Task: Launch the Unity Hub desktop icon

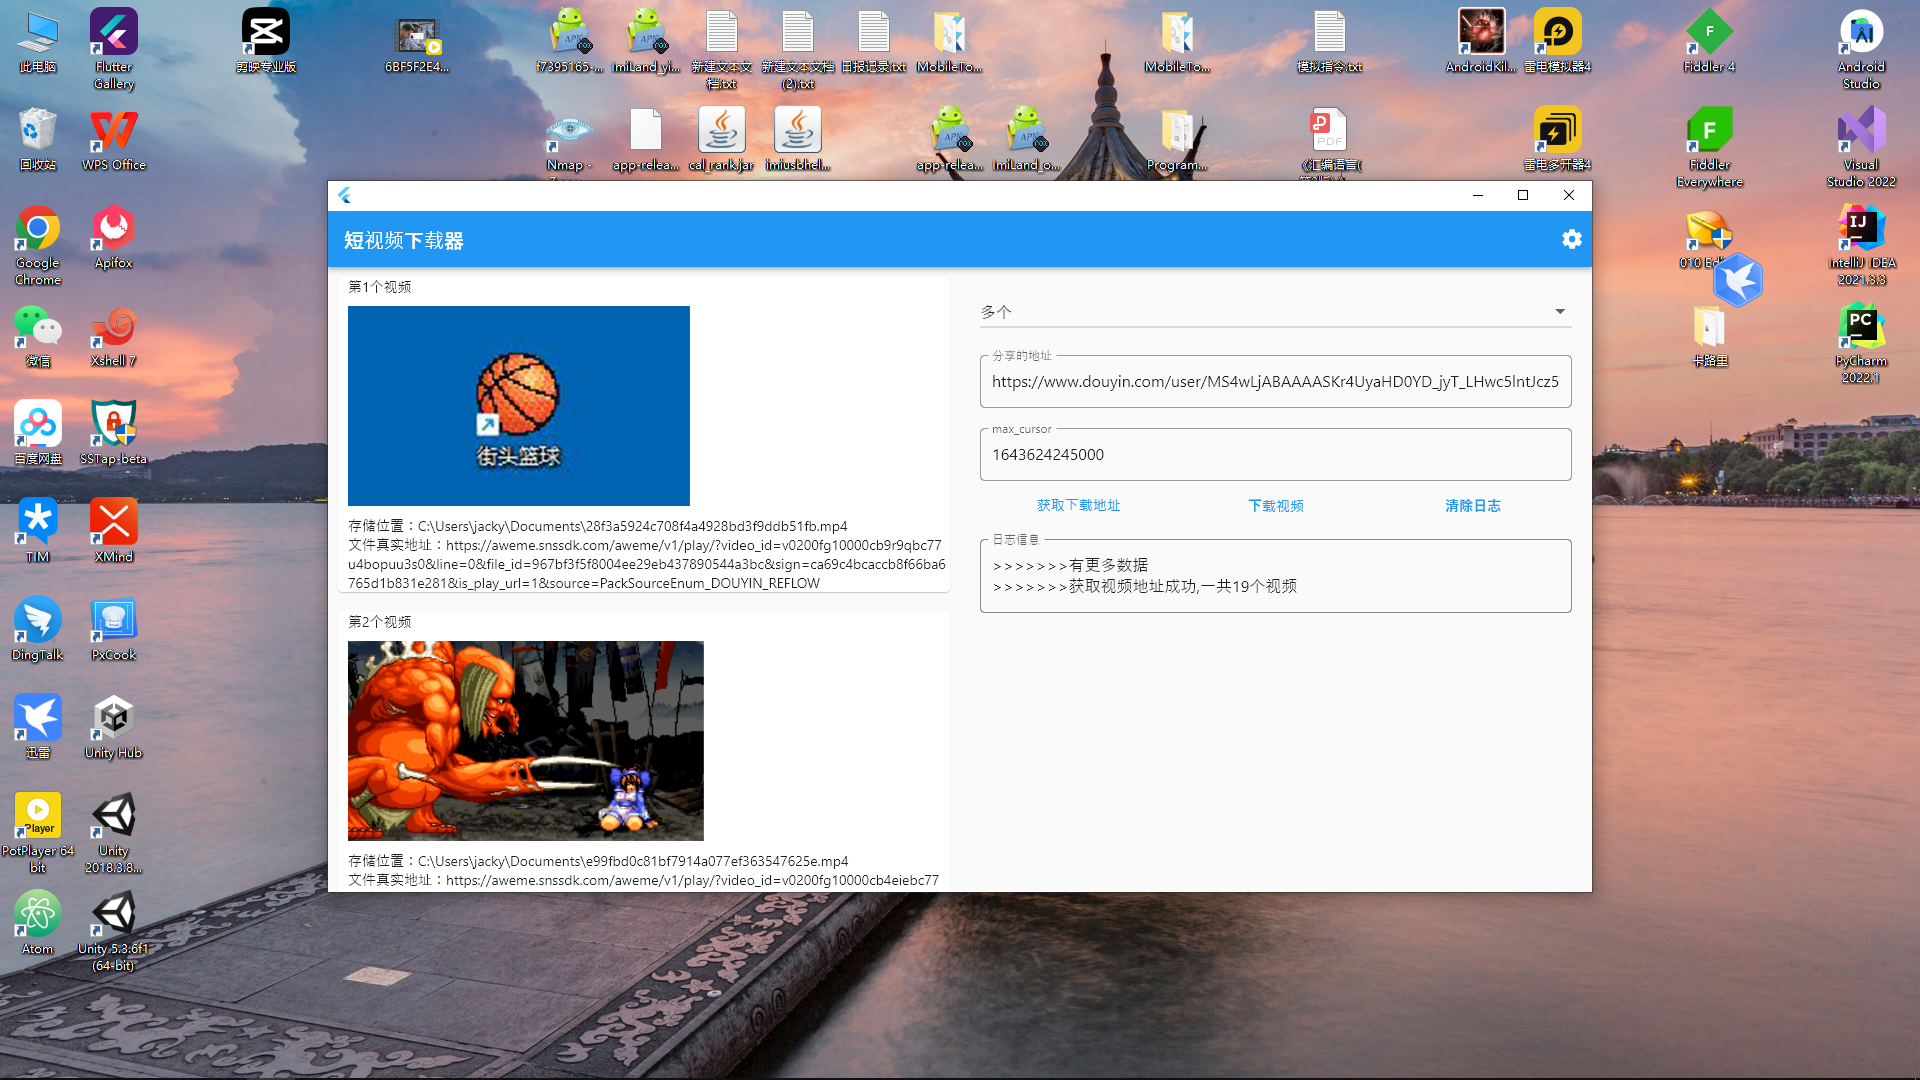Action: pyautogui.click(x=113, y=719)
